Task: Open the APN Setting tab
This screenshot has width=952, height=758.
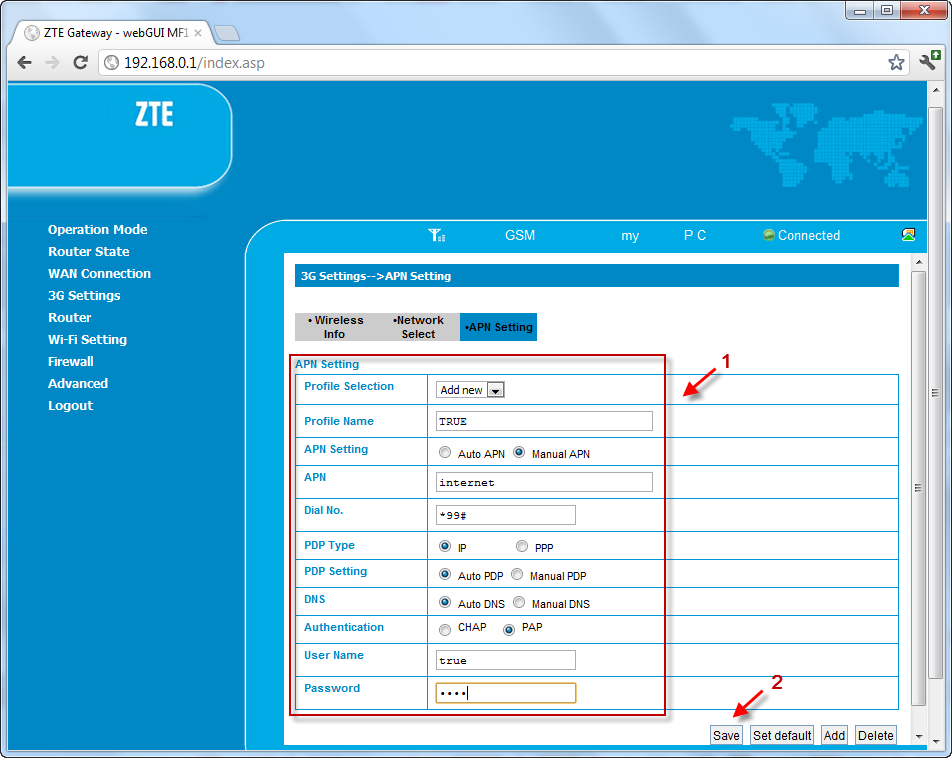Action: tap(498, 327)
